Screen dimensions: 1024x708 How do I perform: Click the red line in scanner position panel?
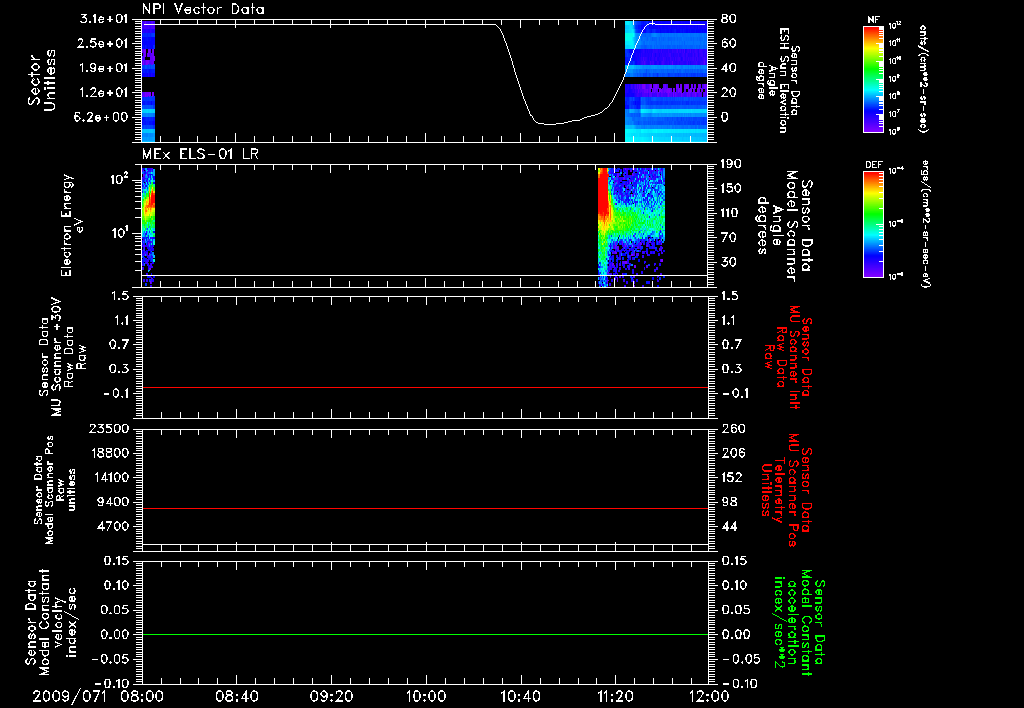tap(425, 508)
